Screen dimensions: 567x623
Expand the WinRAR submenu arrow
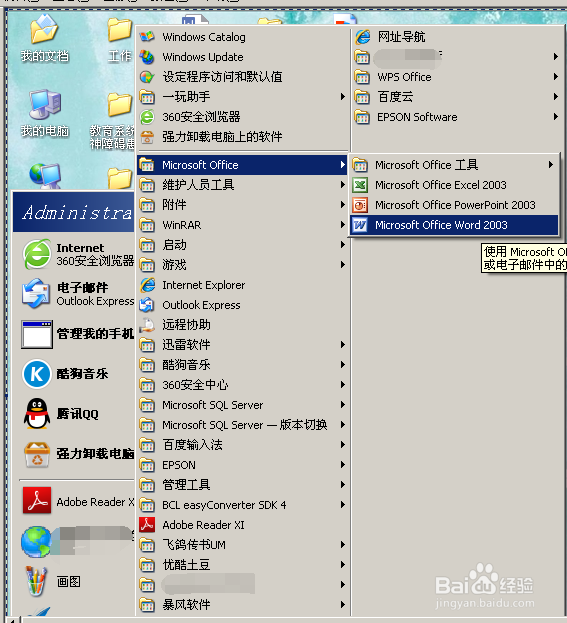[x=343, y=225]
